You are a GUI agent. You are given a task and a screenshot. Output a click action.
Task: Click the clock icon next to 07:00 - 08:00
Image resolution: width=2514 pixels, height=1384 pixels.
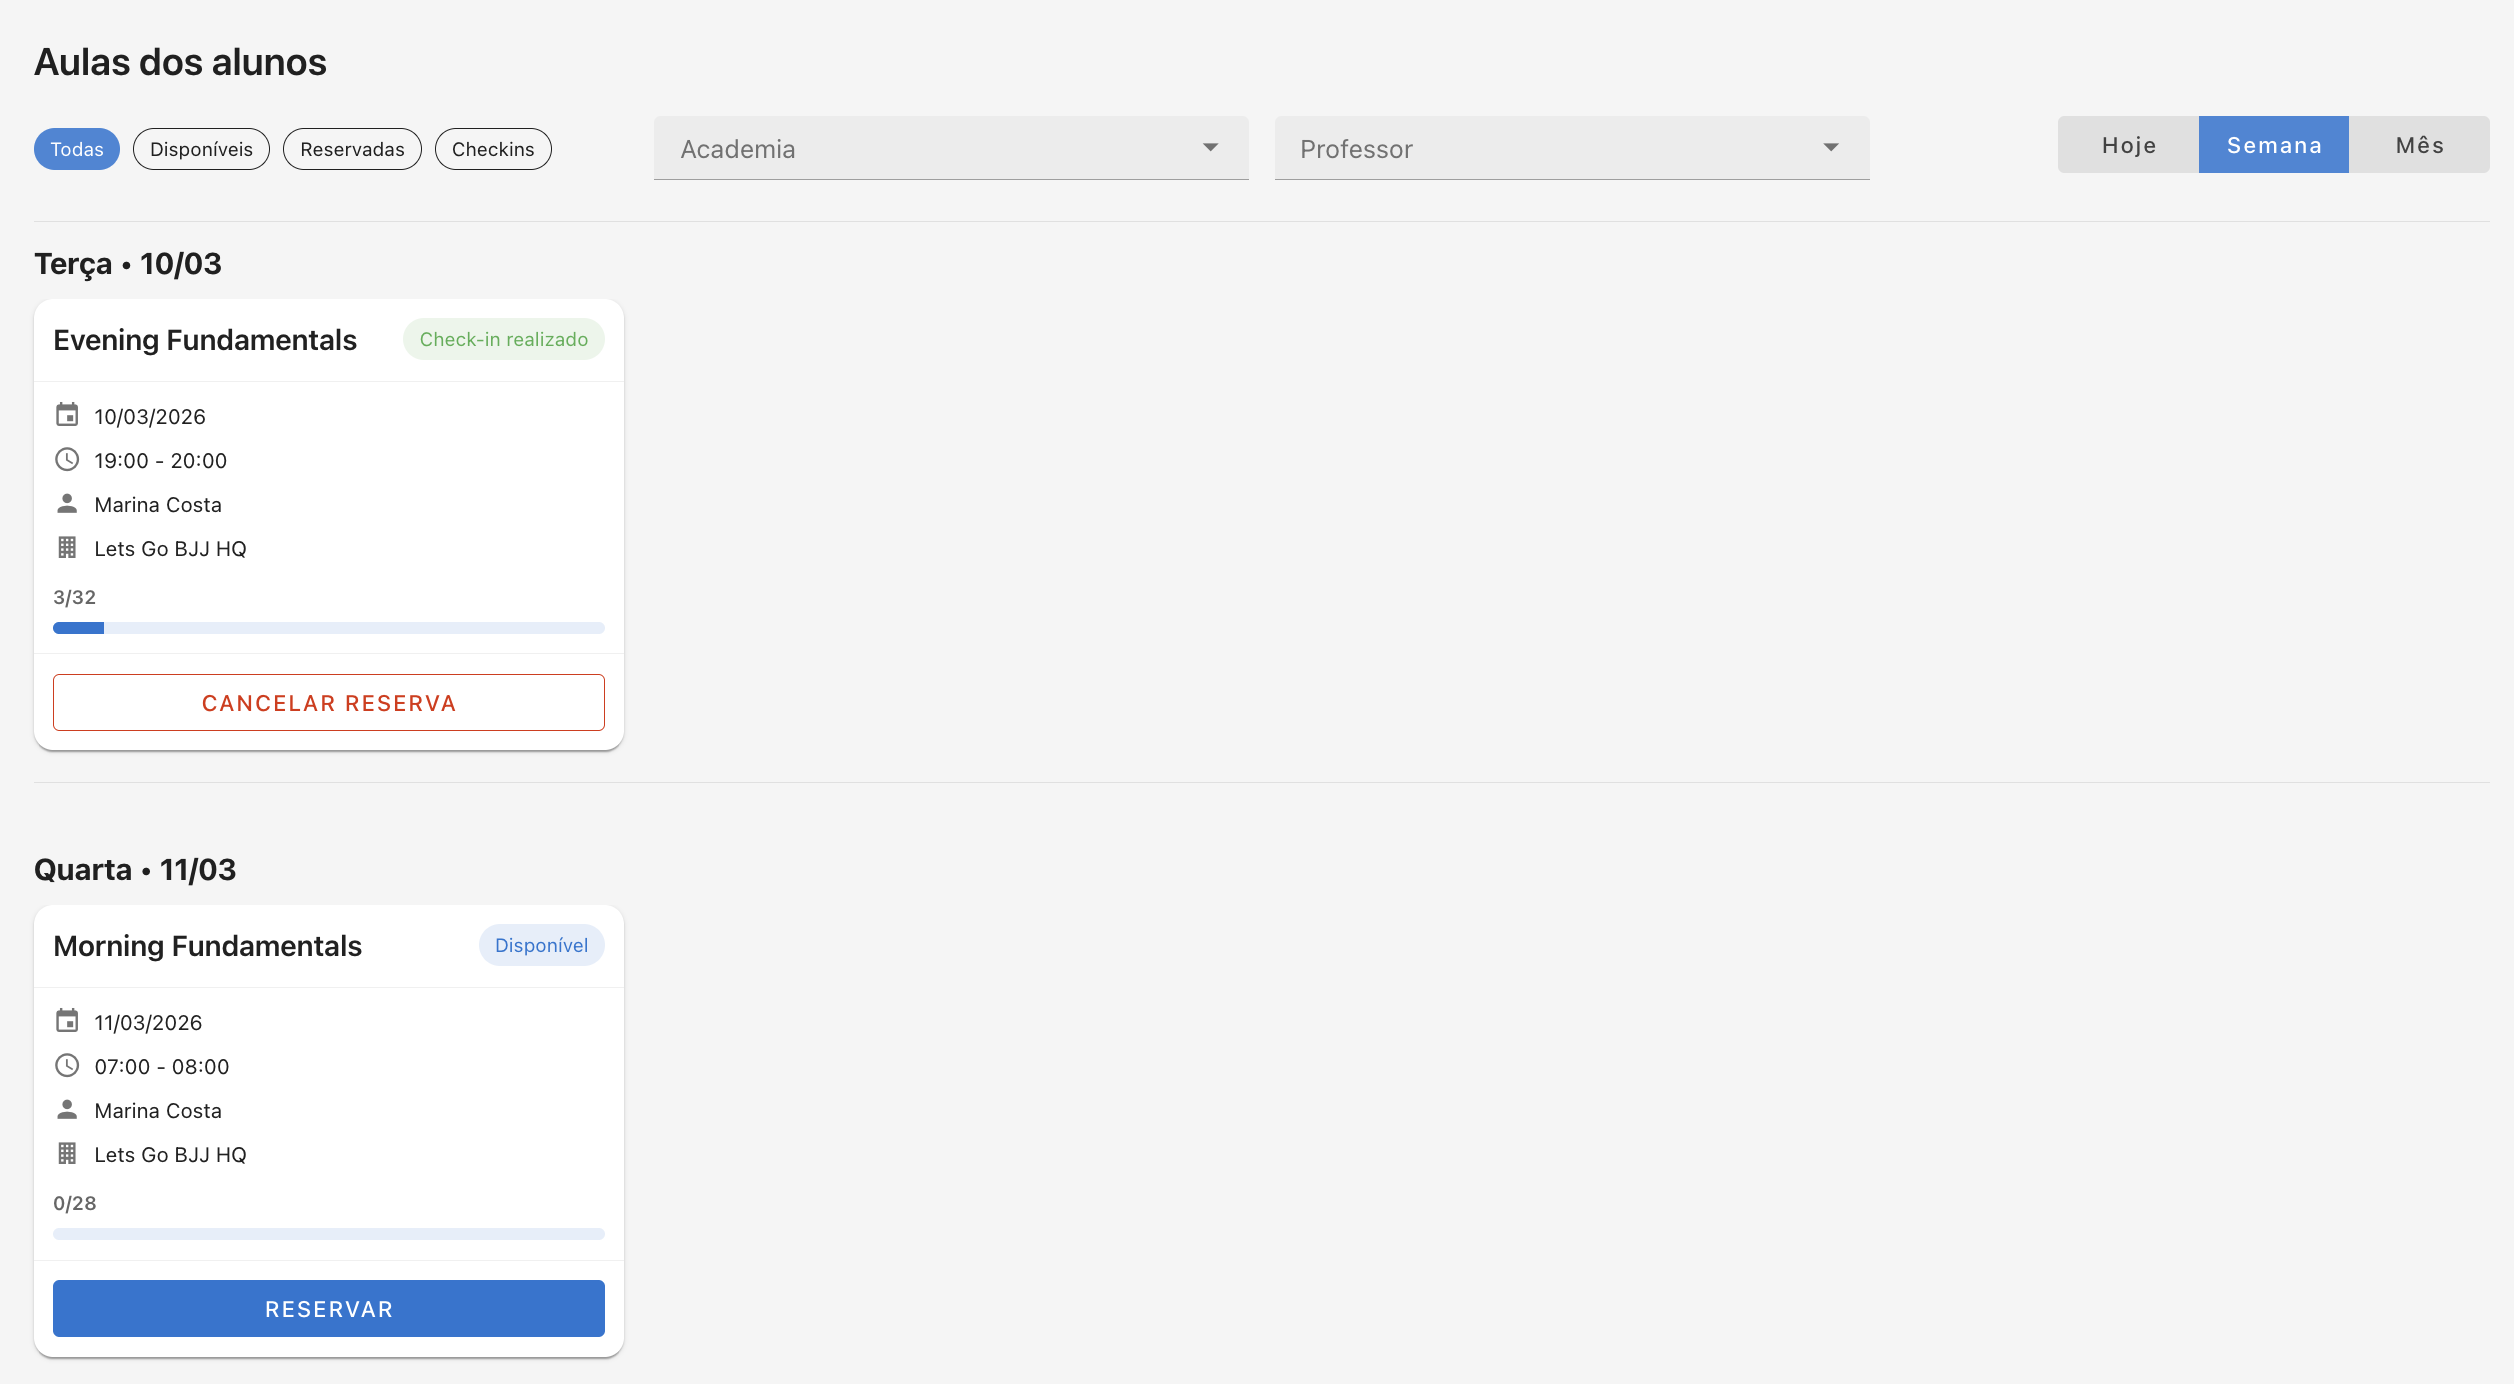pos(67,1065)
